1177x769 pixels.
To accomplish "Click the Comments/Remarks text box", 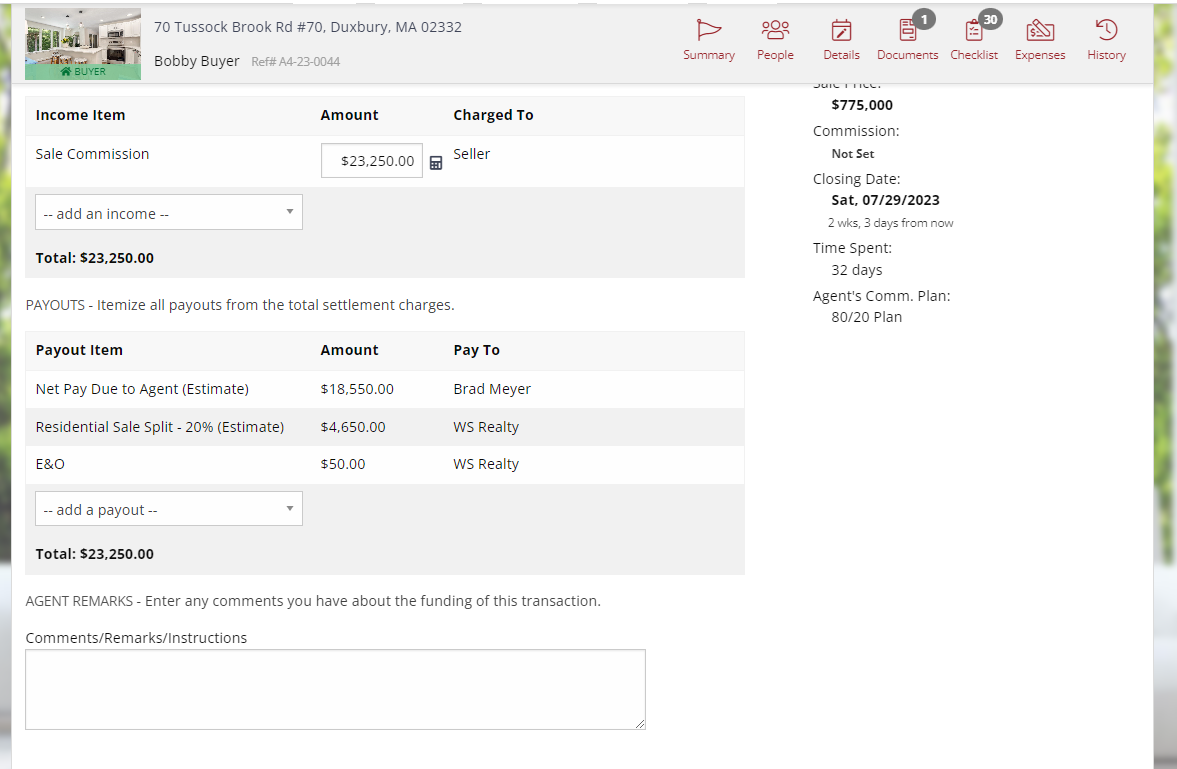I will [335, 689].
